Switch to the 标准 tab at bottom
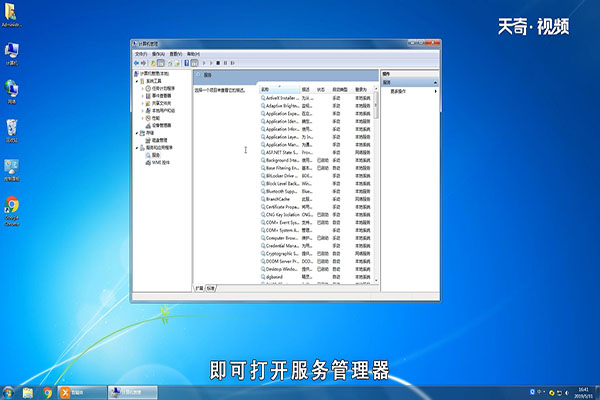This screenshot has height=400, width=600. [211, 288]
